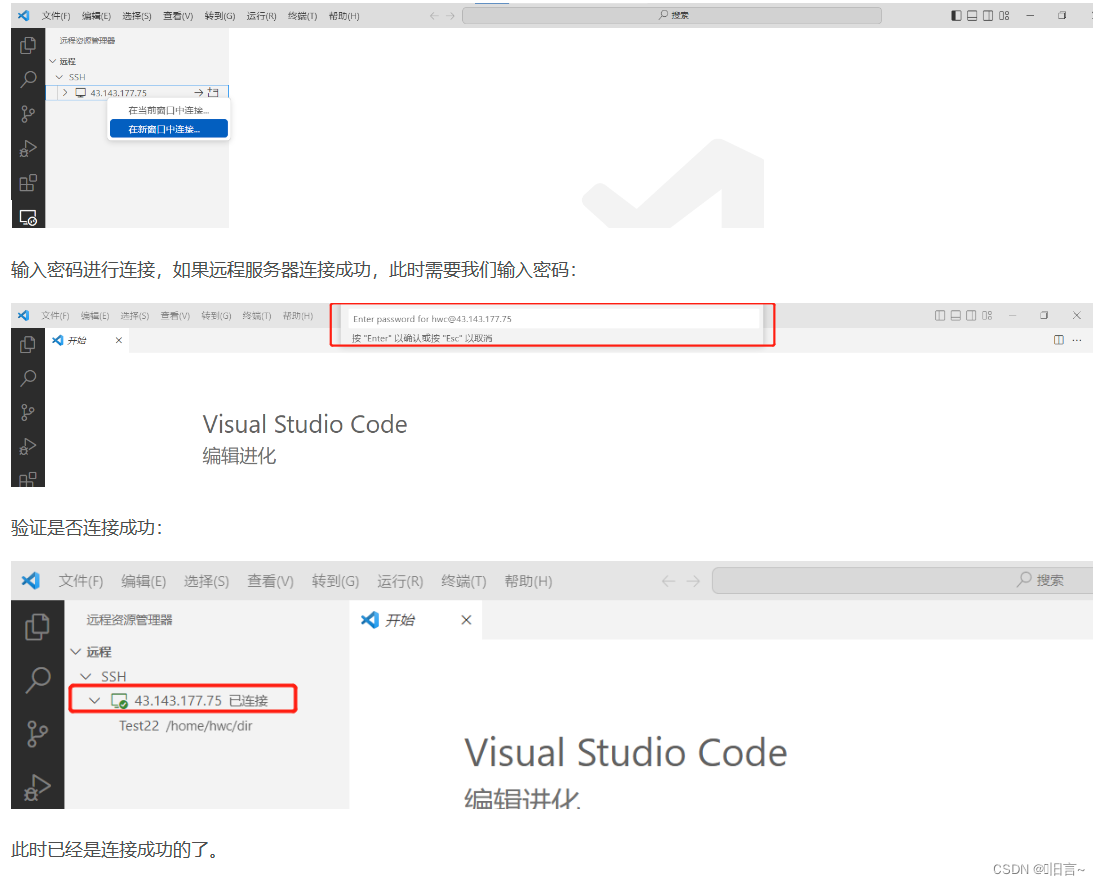Image resolution: width=1100 pixels, height=885 pixels.
Task: Open customize layout icon in middle screenshot
Action: coord(987,316)
